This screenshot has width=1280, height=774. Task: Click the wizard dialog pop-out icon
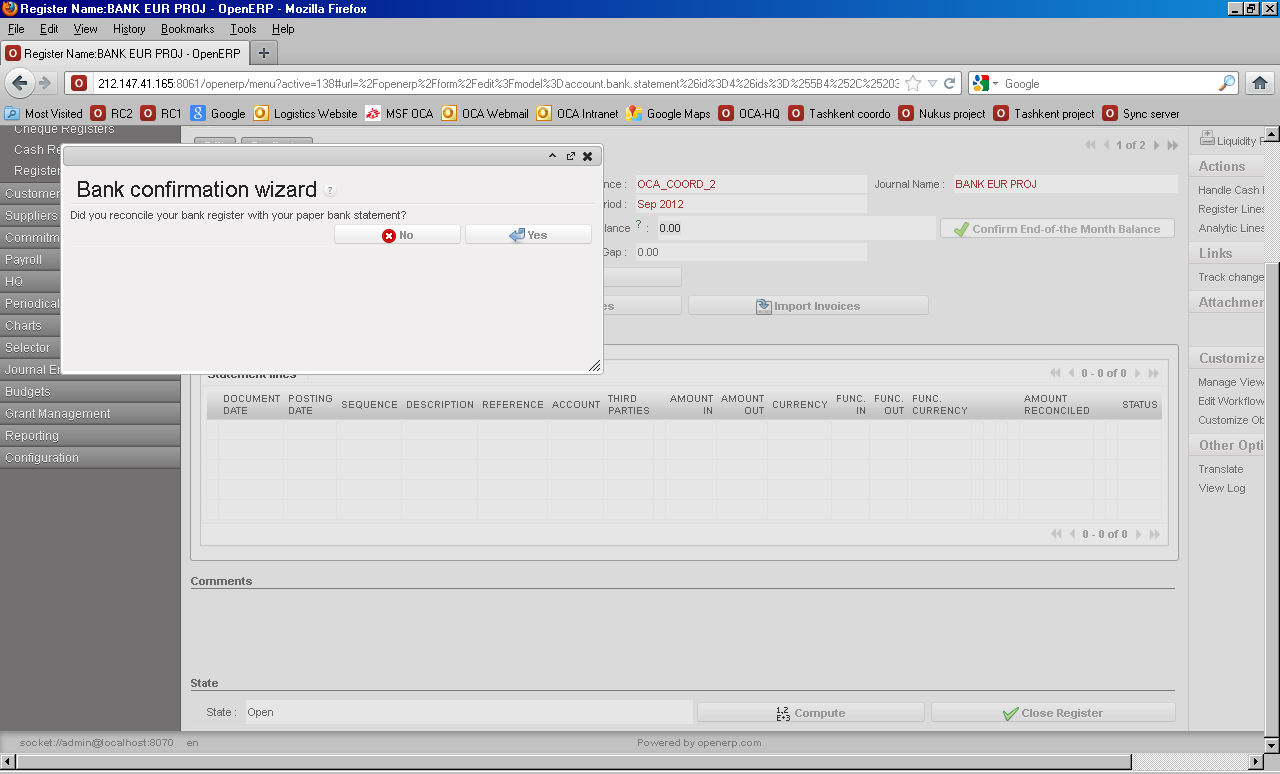570,156
